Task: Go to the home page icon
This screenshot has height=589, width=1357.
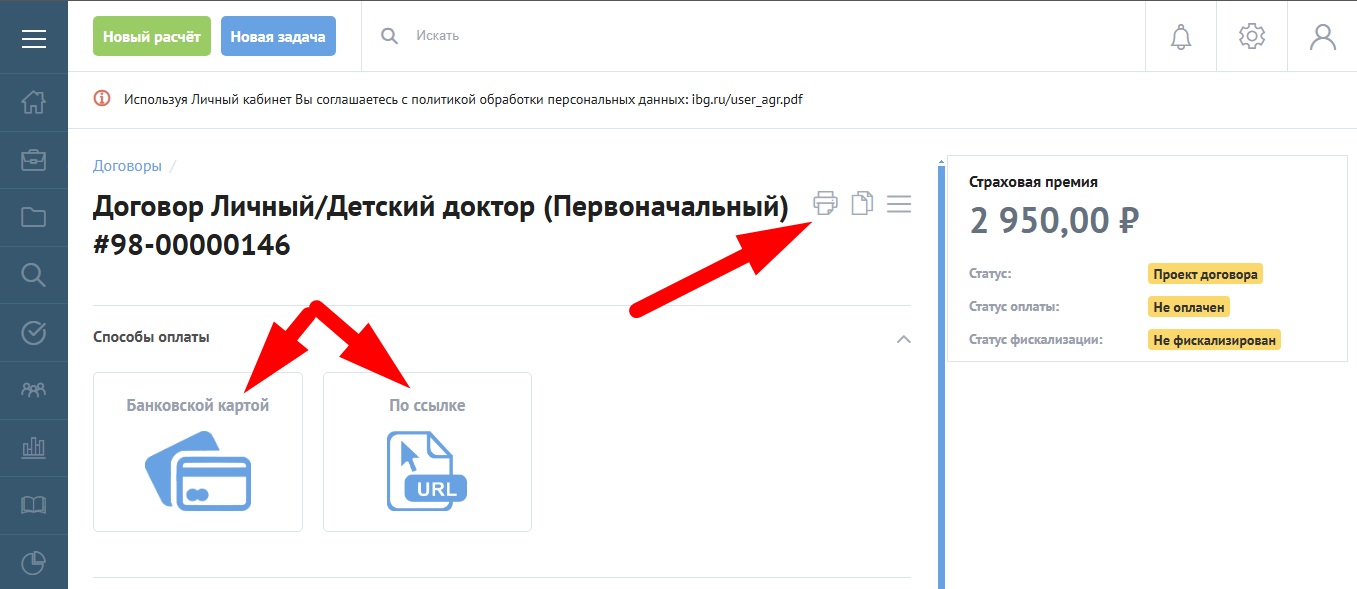Action: click(34, 102)
